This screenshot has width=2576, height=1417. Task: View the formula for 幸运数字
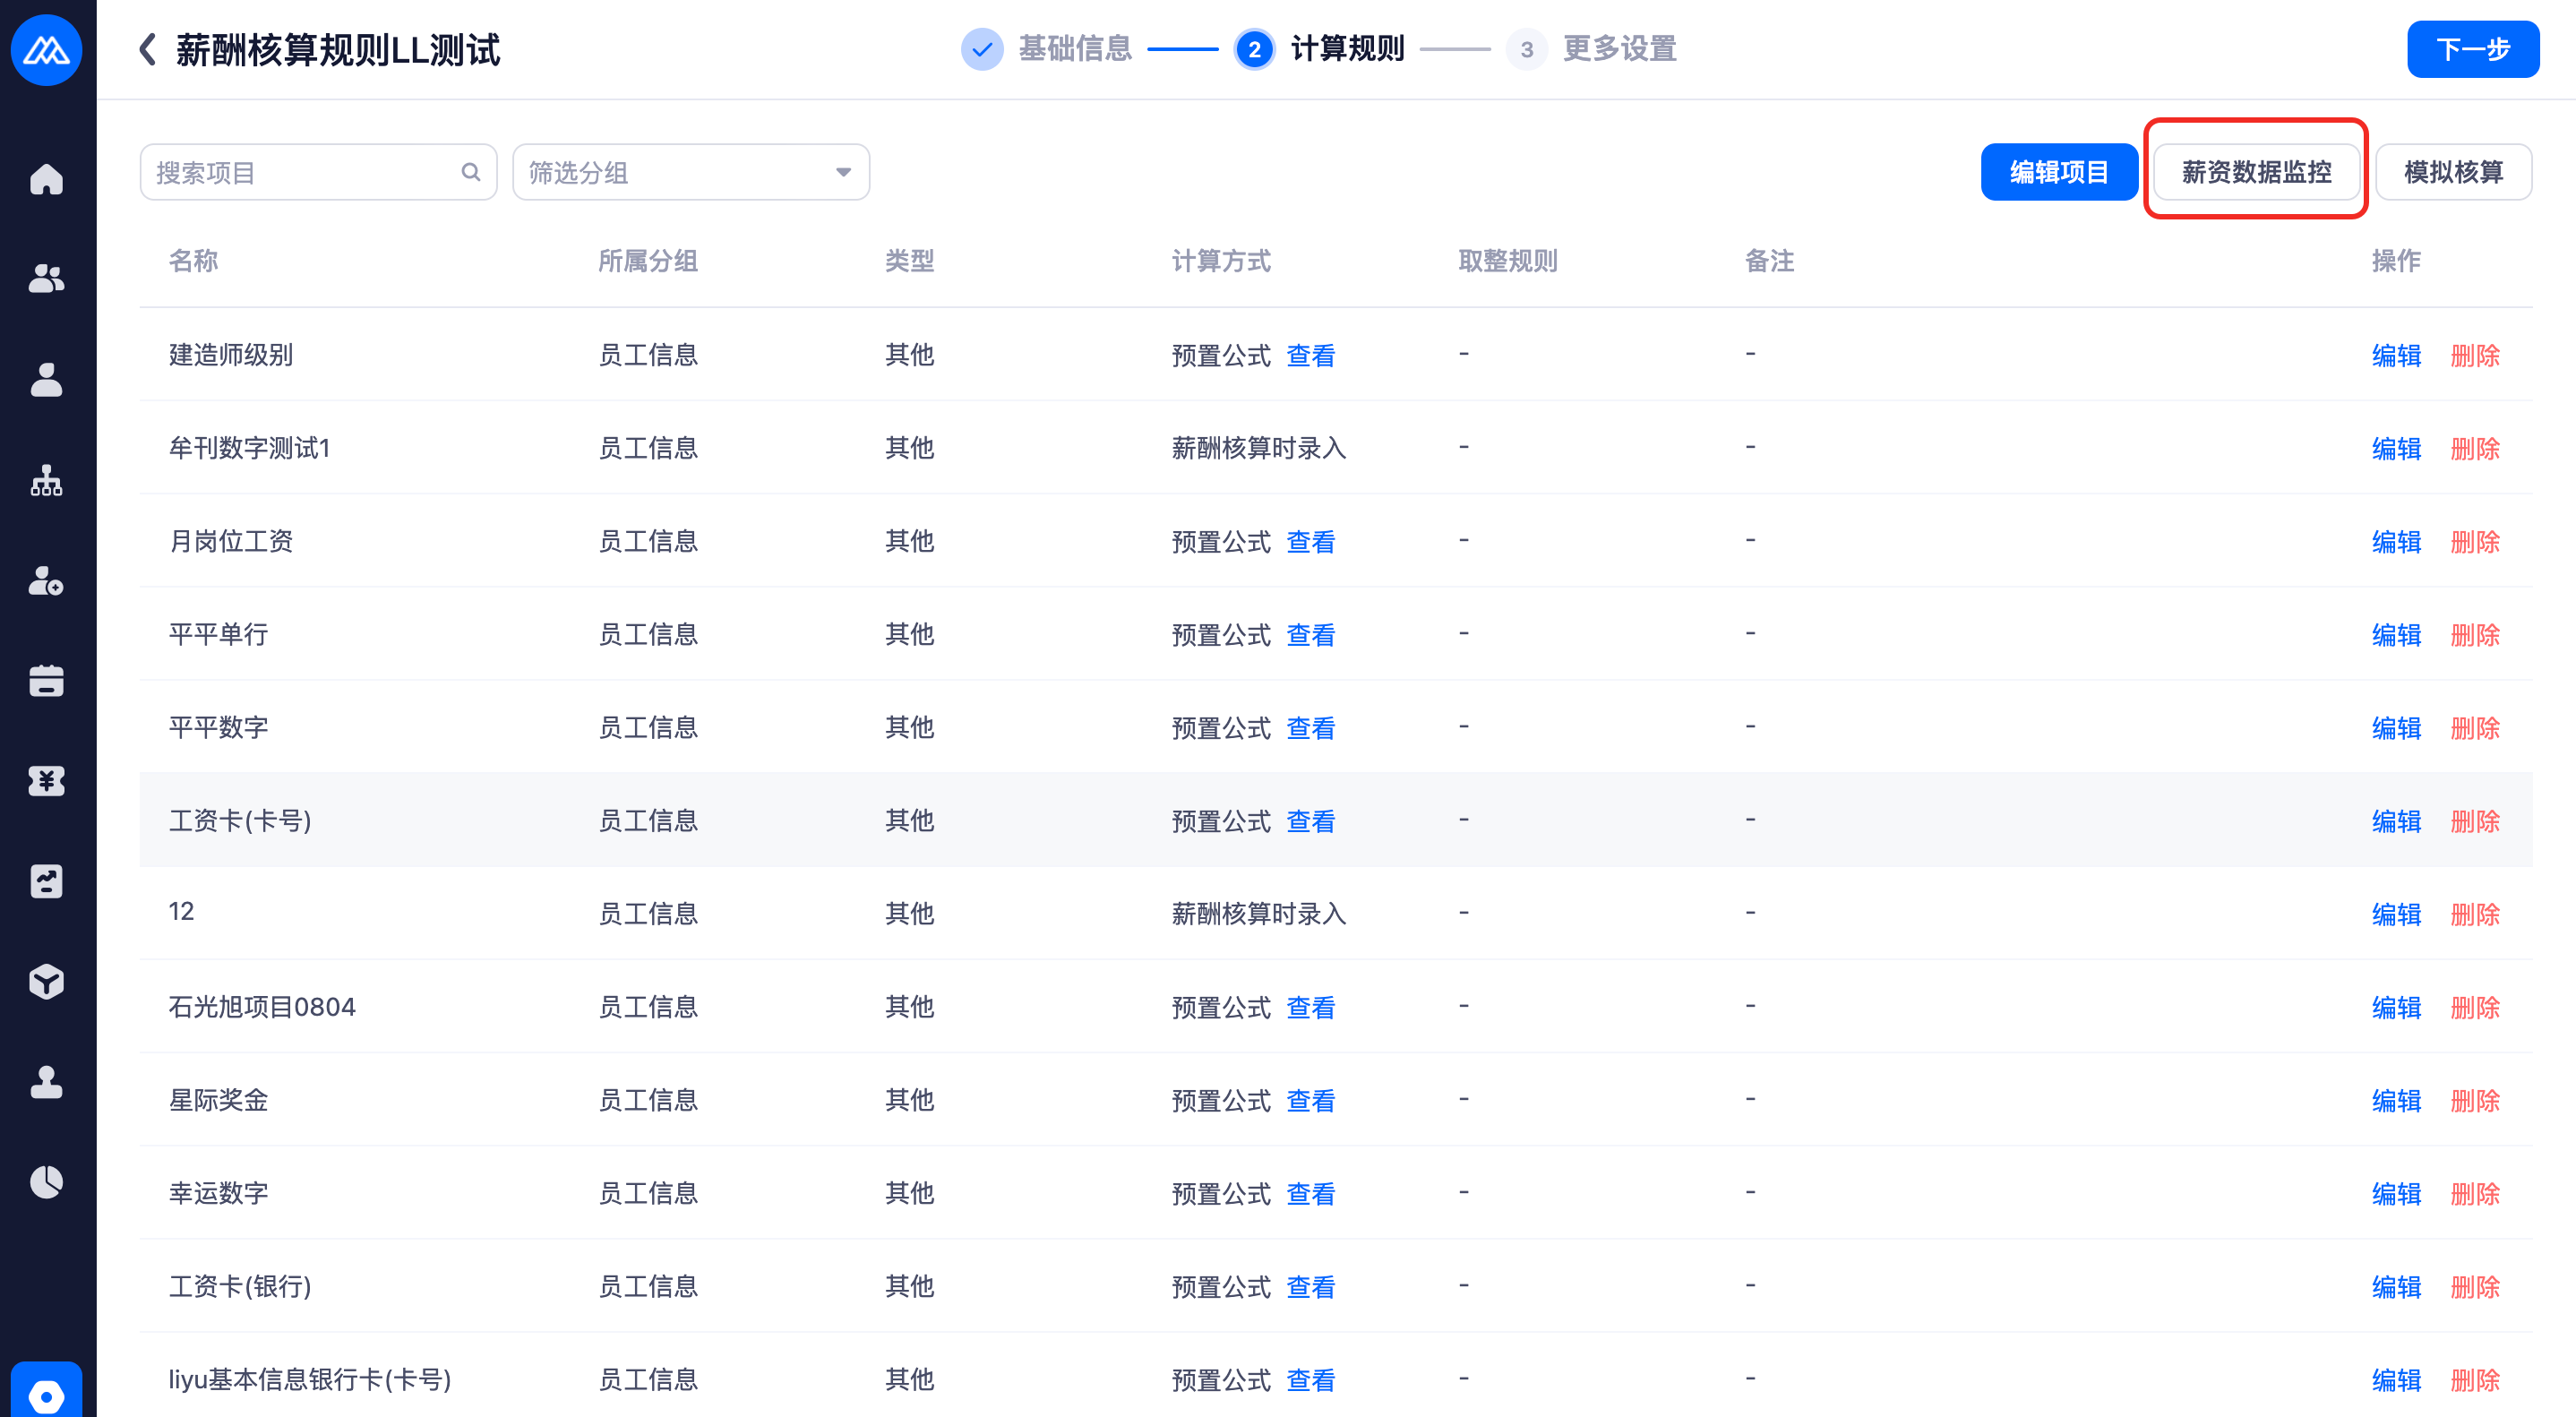tap(1310, 1193)
